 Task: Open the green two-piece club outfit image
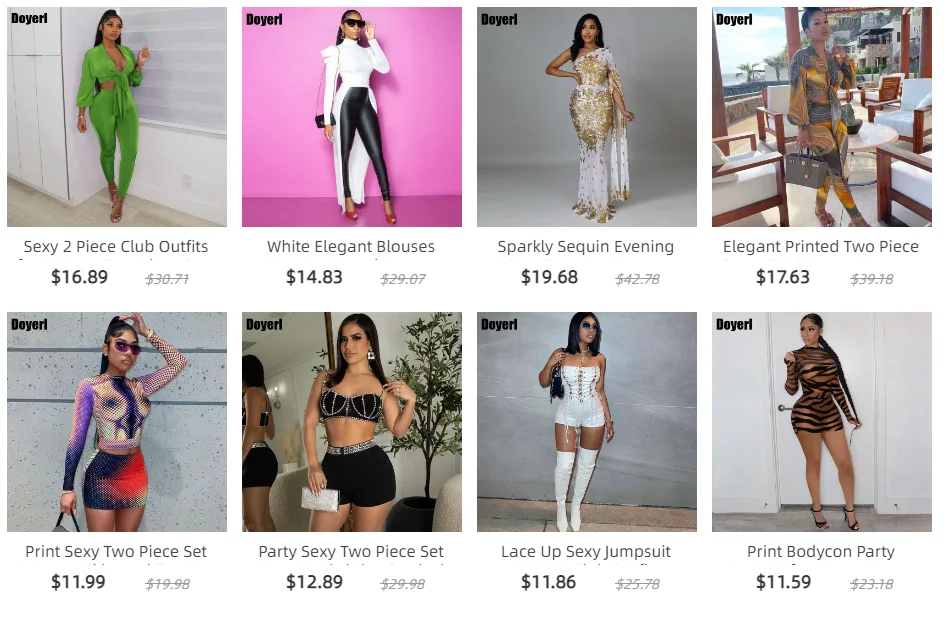point(117,117)
